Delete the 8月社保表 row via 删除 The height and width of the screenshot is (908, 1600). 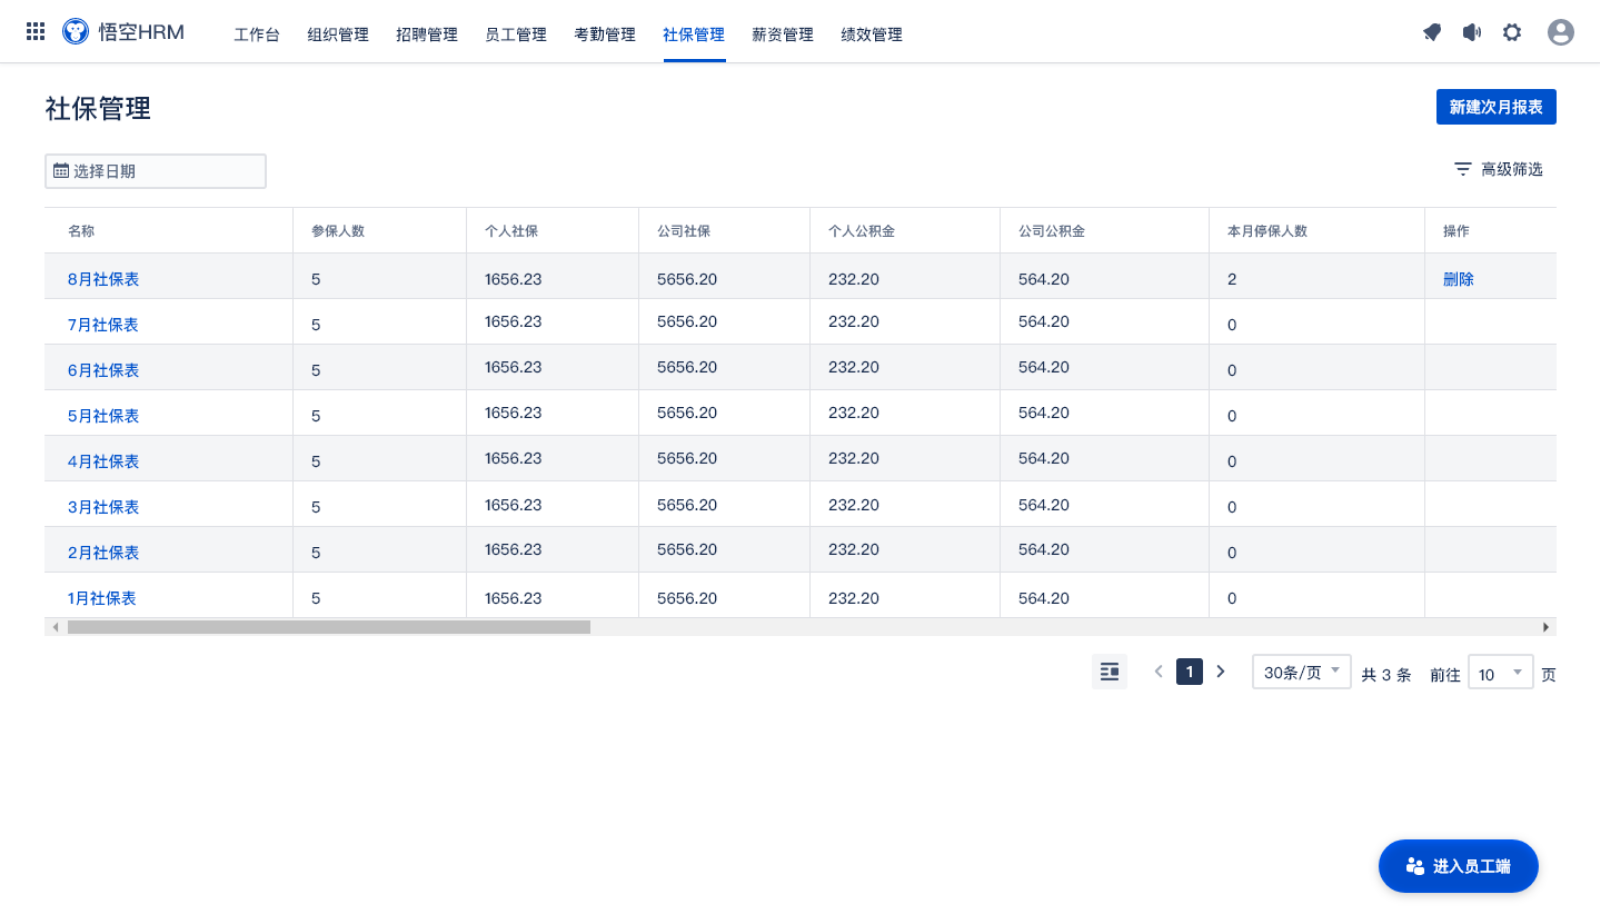pos(1458,279)
